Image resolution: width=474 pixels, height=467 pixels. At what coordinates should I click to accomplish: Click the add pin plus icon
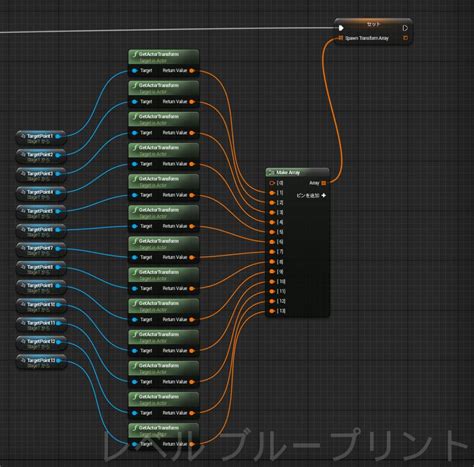[x=323, y=195]
